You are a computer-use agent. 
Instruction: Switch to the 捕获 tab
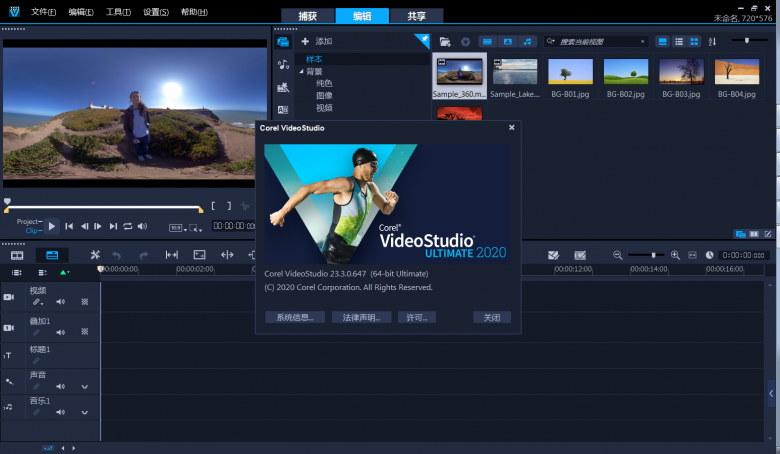point(307,16)
